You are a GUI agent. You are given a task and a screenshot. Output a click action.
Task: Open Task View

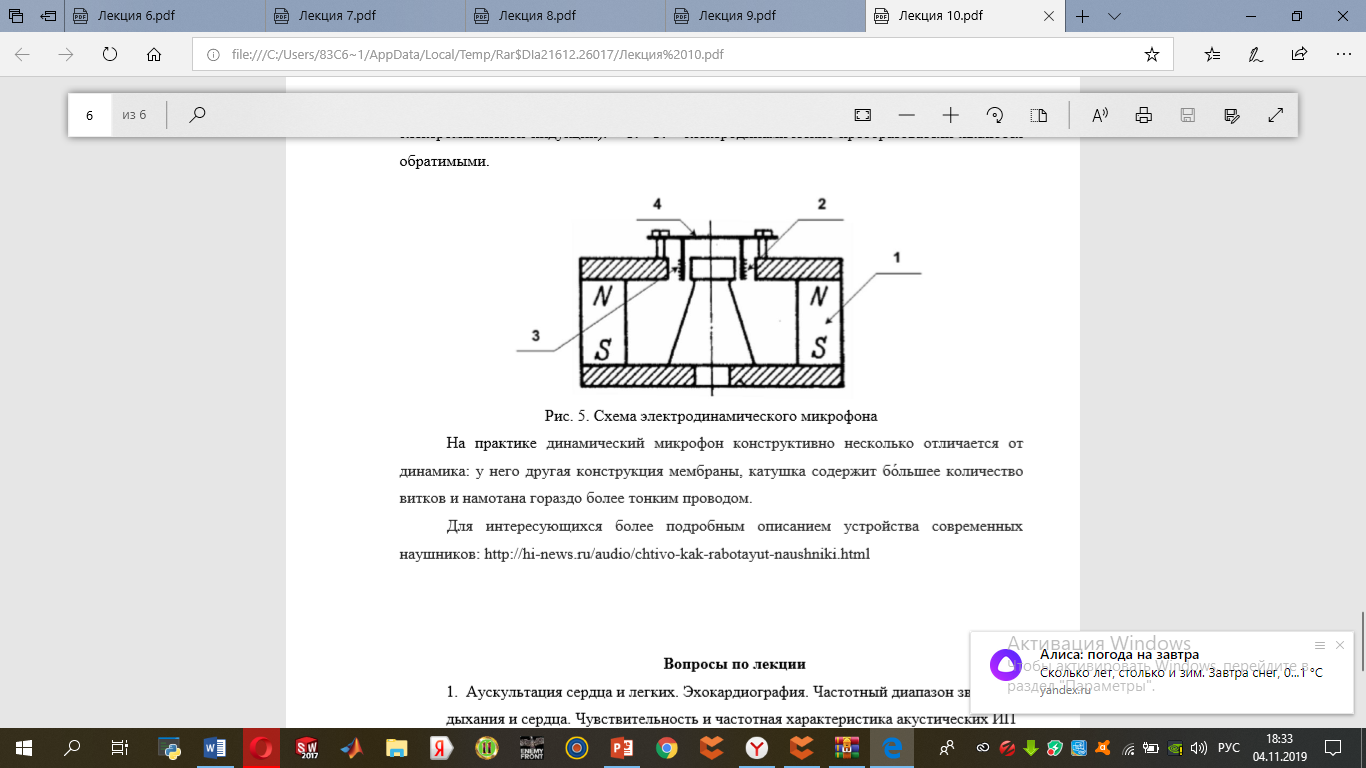pos(119,747)
